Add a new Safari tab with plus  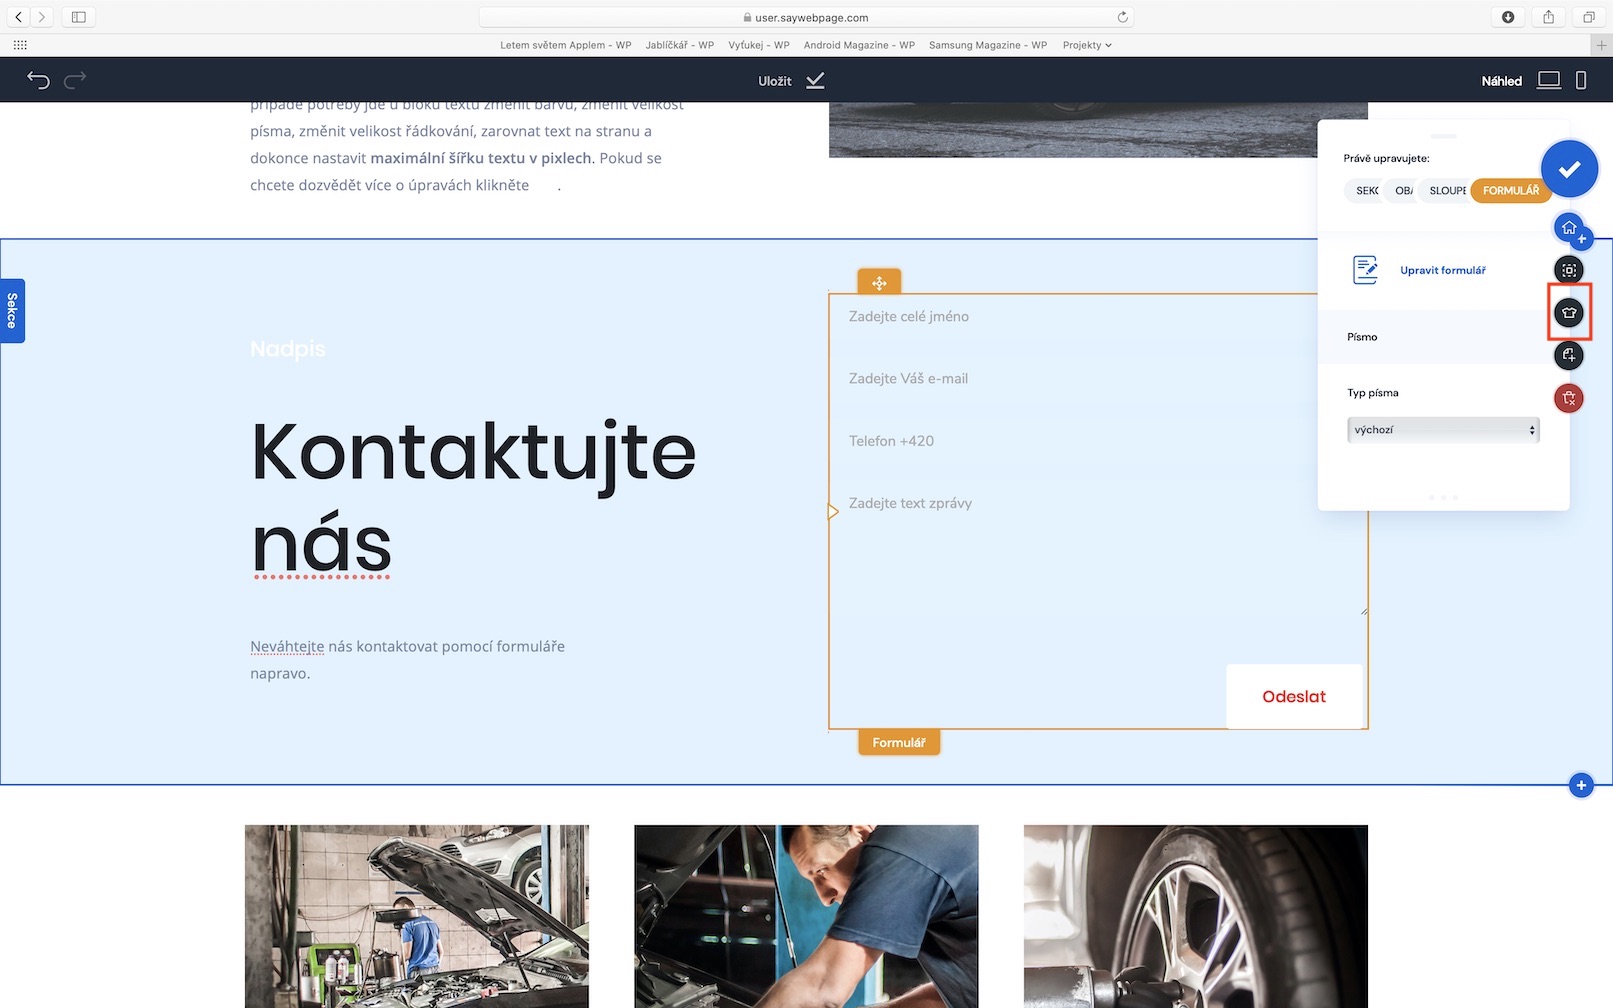1602,45
